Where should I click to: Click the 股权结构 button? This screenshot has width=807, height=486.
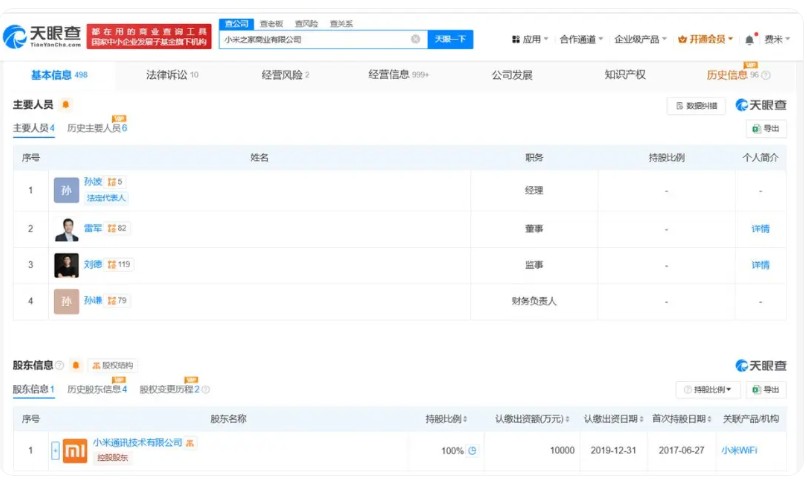[x=113, y=366]
